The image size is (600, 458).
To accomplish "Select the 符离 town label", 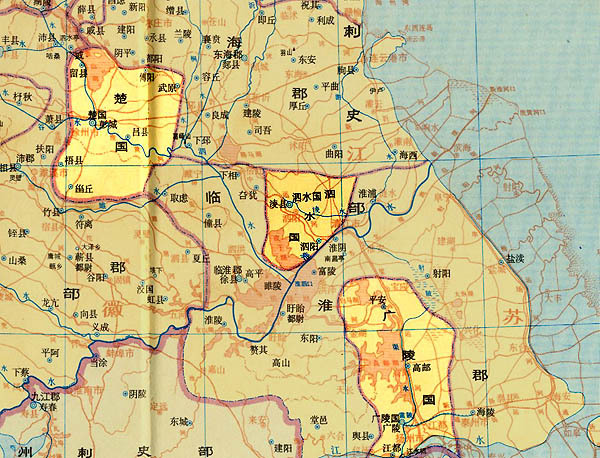I will (x=84, y=225).
